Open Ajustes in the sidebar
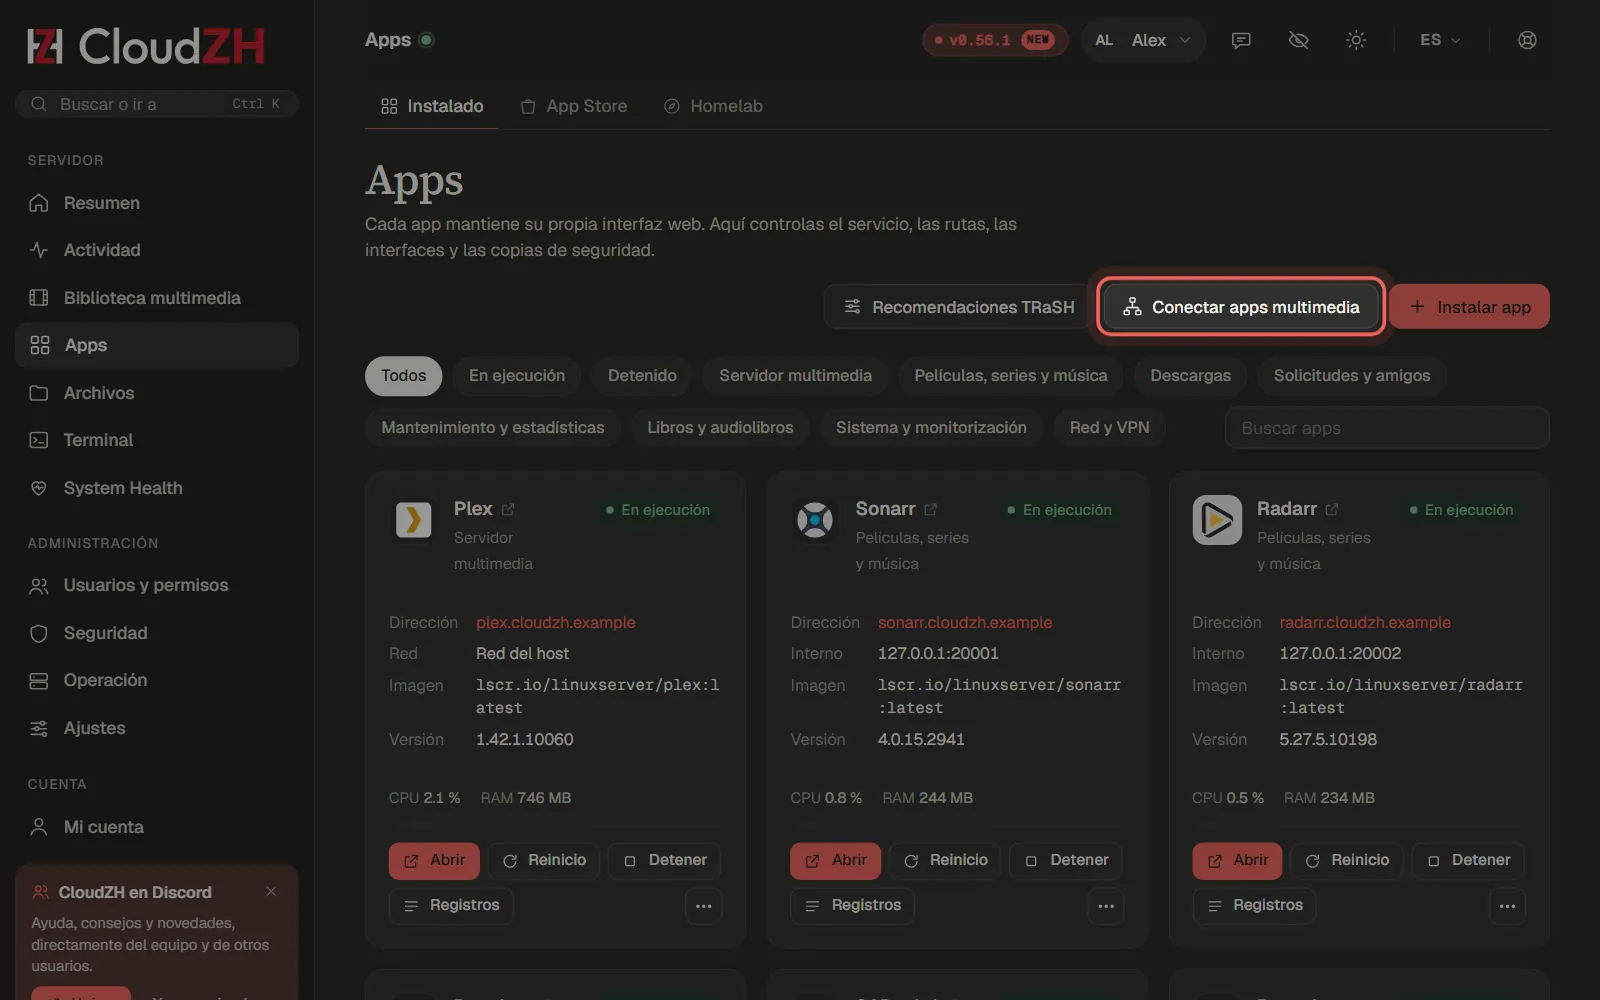The image size is (1600, 1000). pyautogui.click(x=157, y=728)
